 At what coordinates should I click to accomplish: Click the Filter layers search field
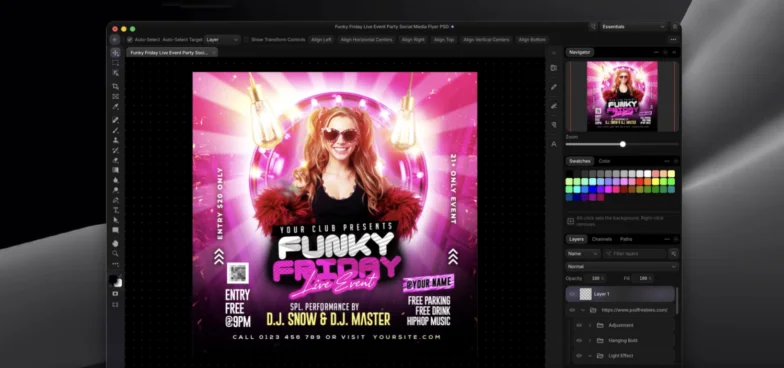click(635, 254)
